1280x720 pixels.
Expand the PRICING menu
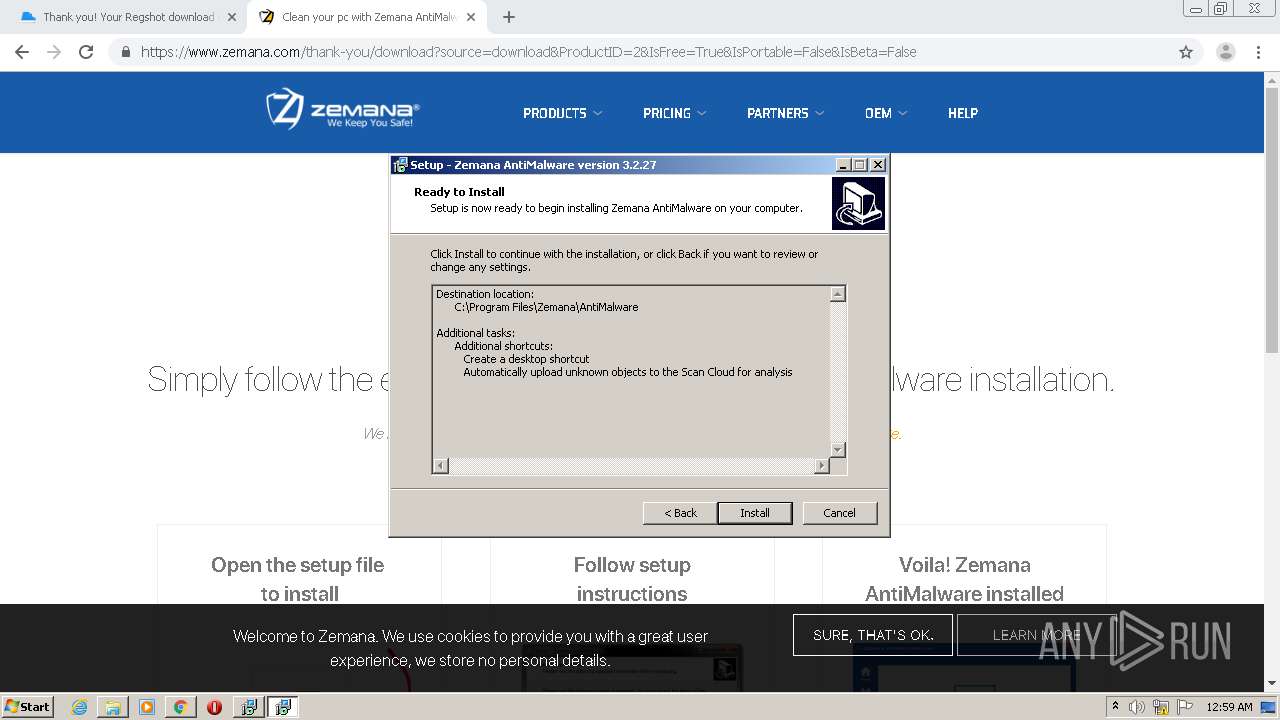click(674, 113)
